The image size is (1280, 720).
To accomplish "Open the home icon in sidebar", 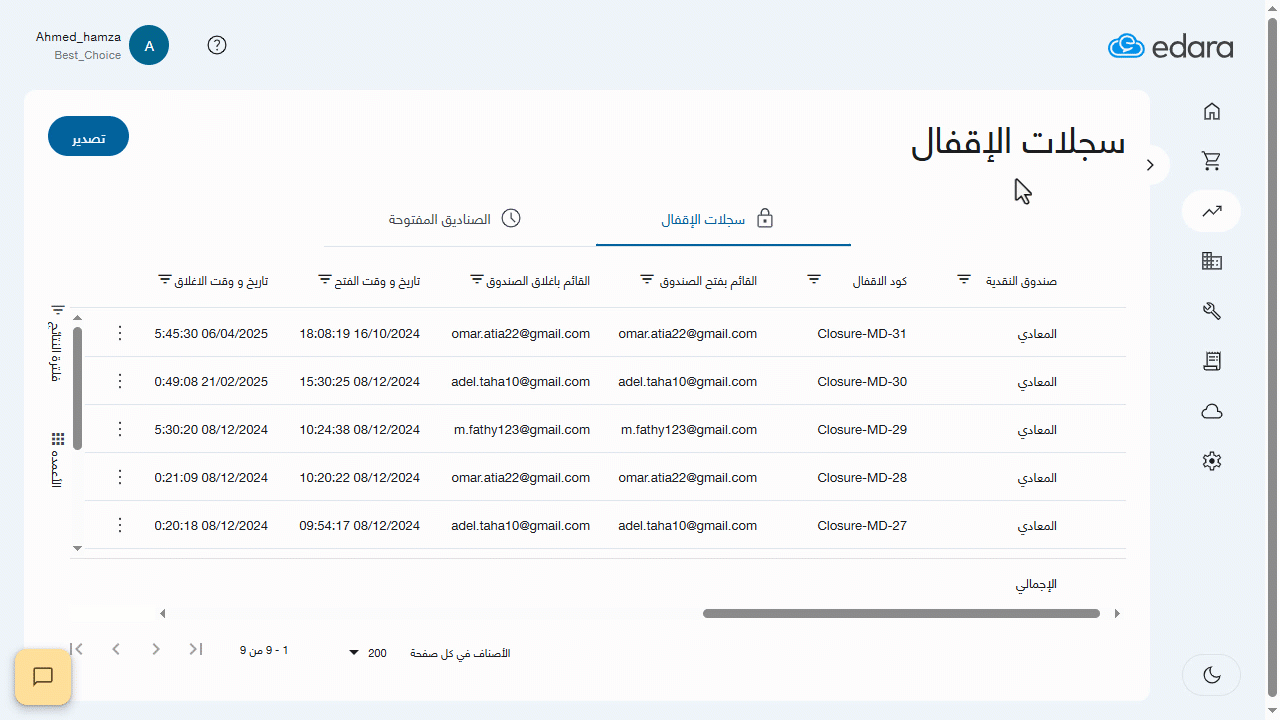I will click(x=1211, y=111).
